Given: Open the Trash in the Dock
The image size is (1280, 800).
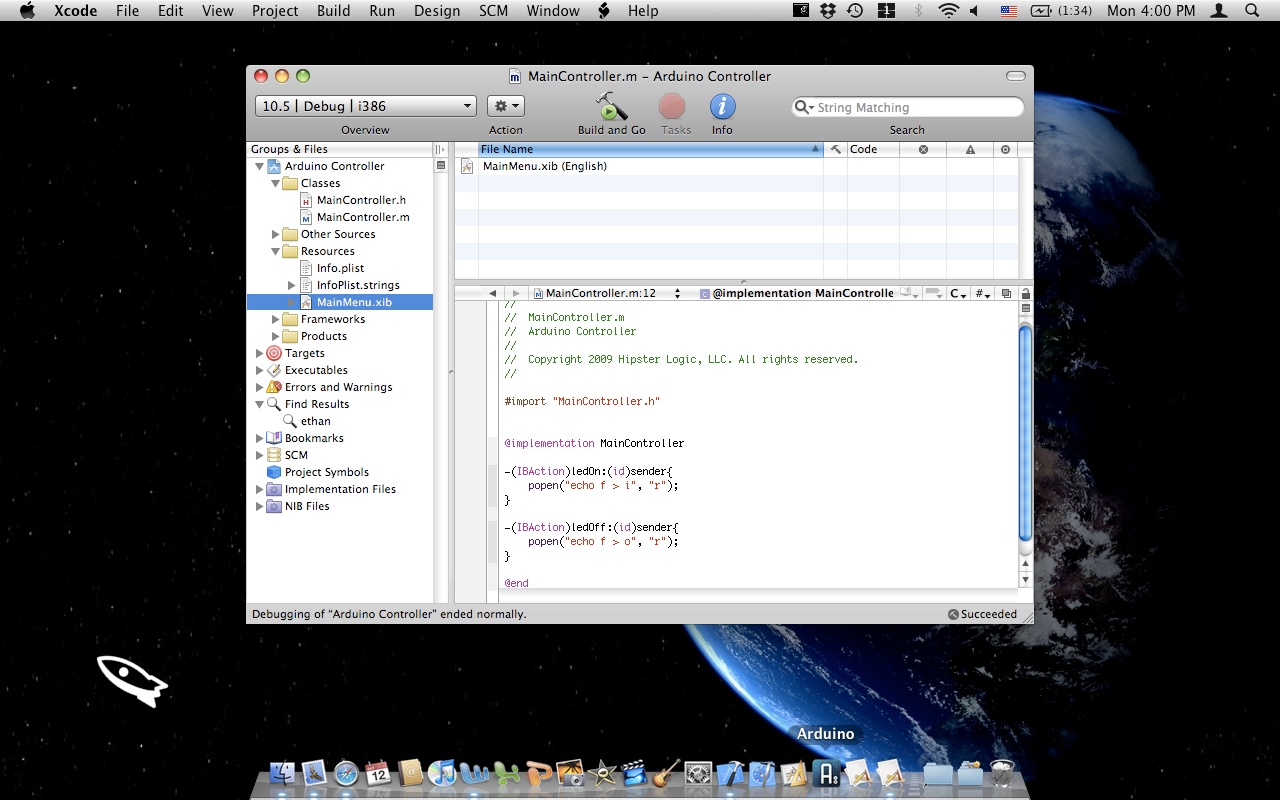Looking at the screenshot, I should (x=1001, y=773).
